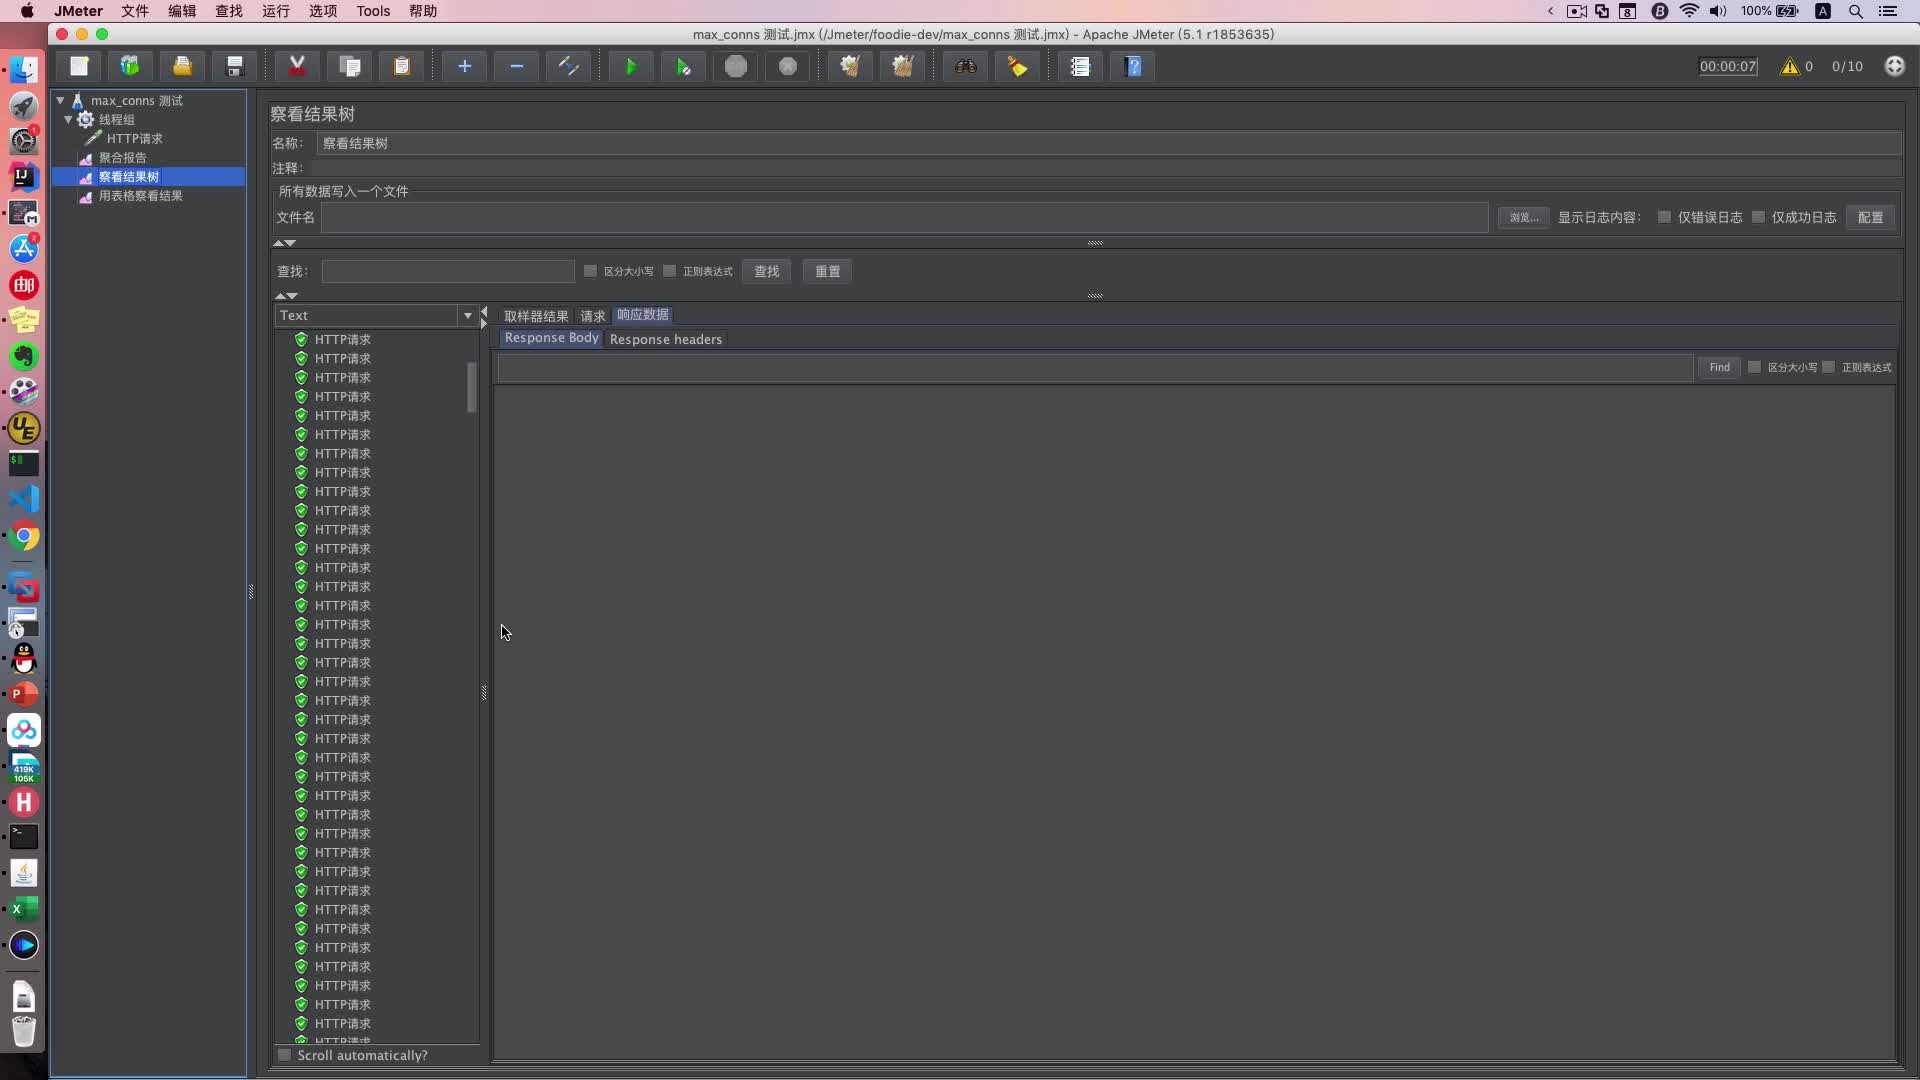Image resolution: width=1920 pixels, height=1080 pixels.
Task: Collapse the 线程组 tree node
Action: coord(69,119)
